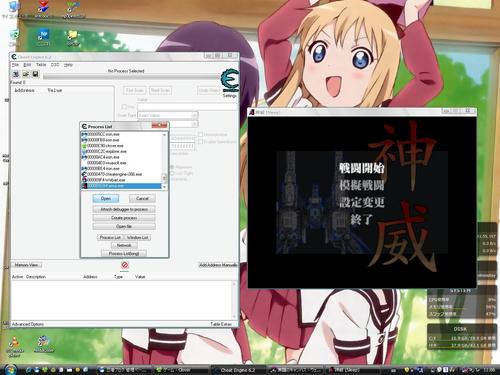Click the Open button in Process List
The image size is (500, 375).
click(x=106, y=198)
